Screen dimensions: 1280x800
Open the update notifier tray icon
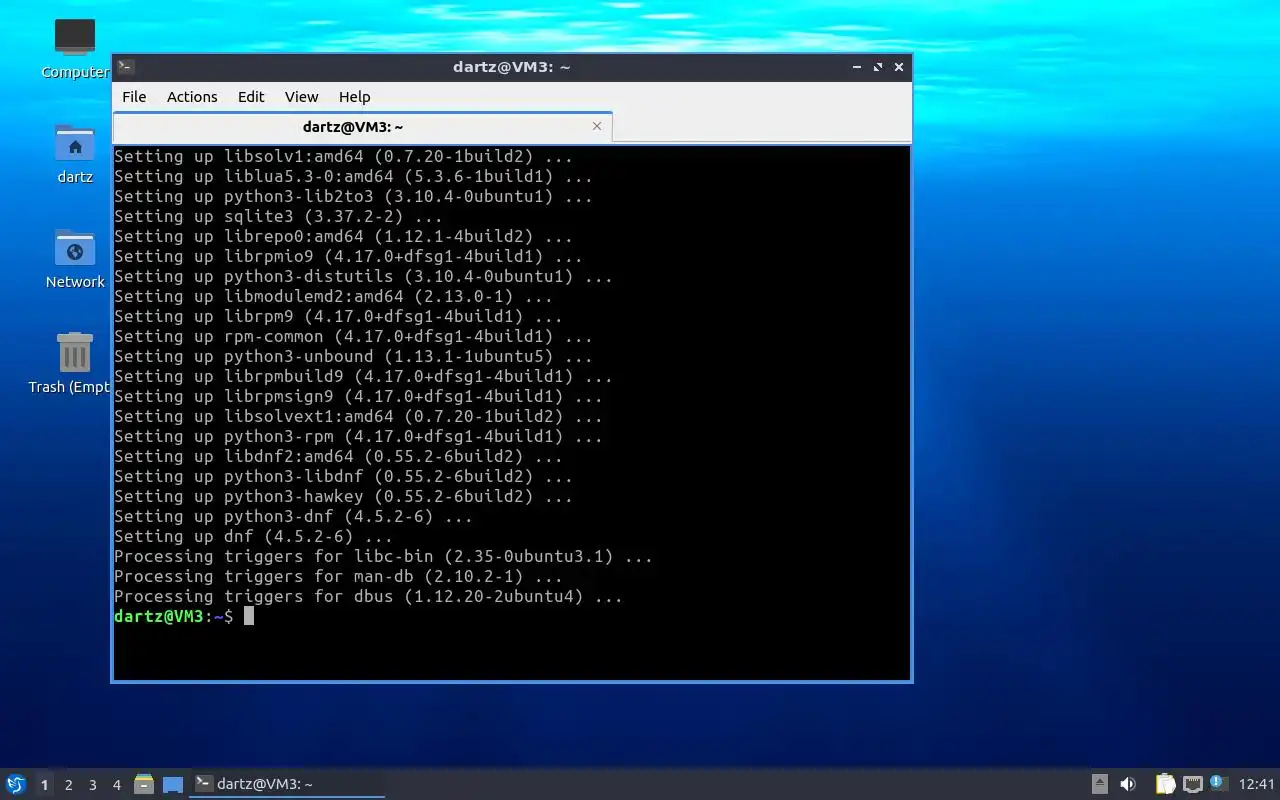(1217, 783)
